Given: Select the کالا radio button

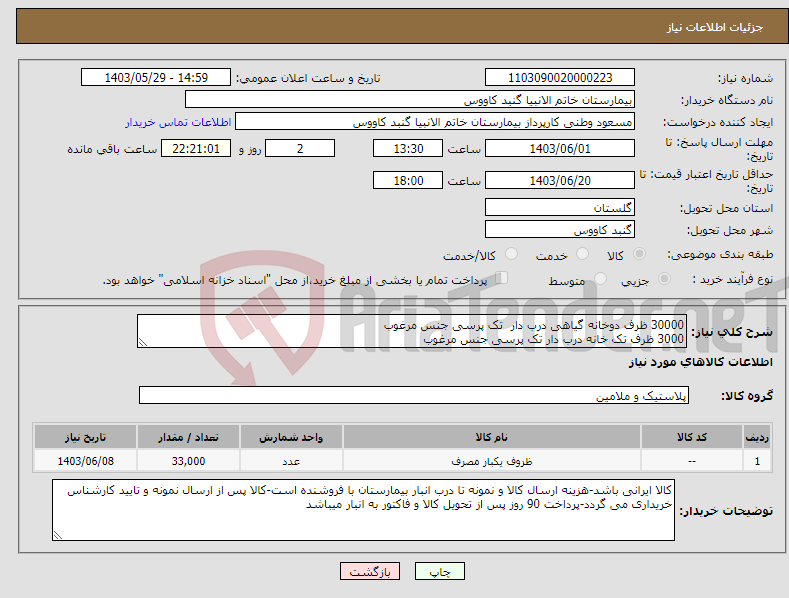Looking at the screenshot, I should [x=640, y=254].
